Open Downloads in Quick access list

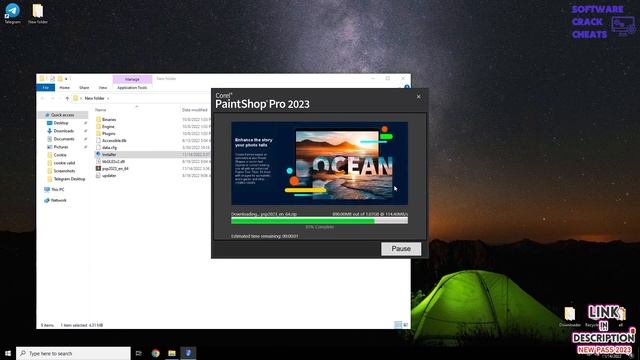click(x=64, y=131)
